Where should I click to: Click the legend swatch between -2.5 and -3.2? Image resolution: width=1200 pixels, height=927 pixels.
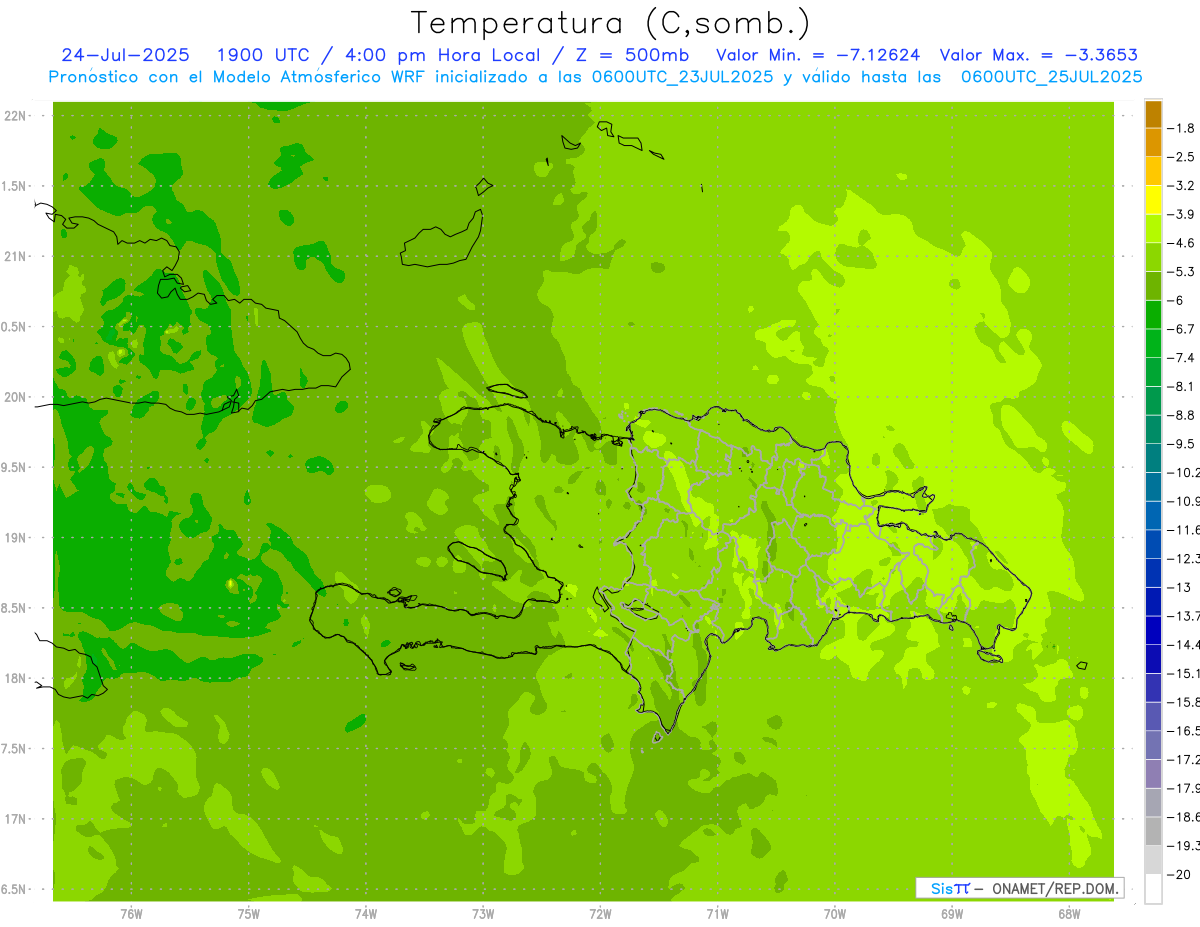tap(1153, 171)
